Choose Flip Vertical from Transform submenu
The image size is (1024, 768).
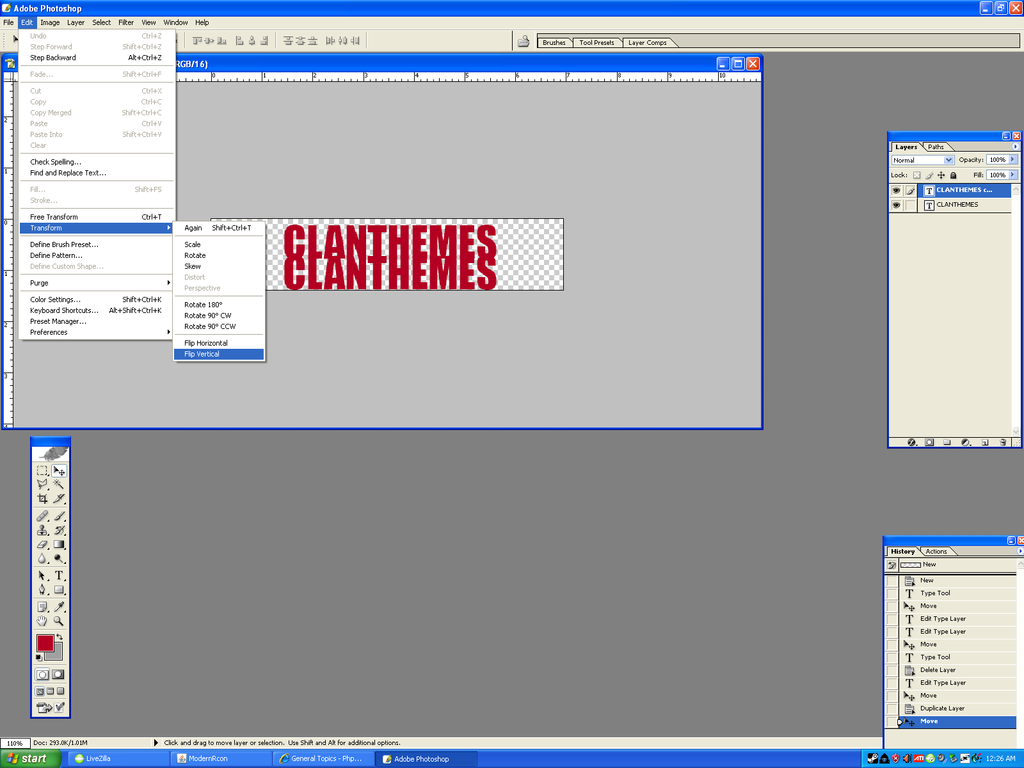(x=219, y=354)
